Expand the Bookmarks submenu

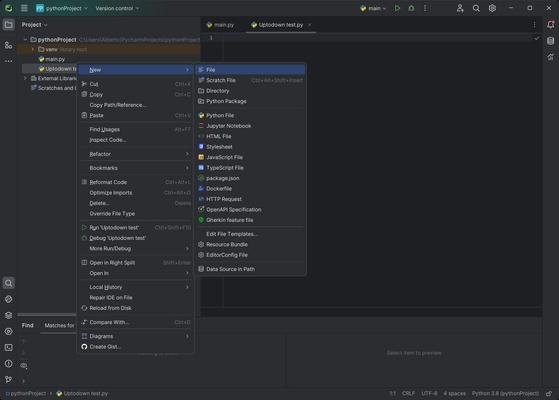click(x=135, y=168)
